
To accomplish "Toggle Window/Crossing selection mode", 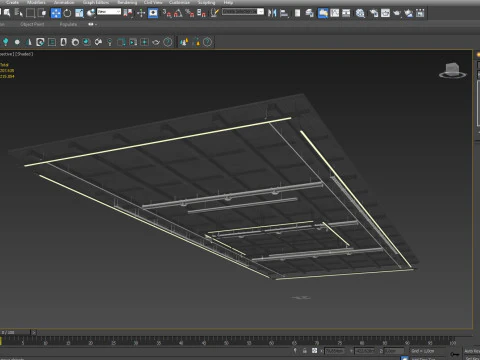I will 42,13.
